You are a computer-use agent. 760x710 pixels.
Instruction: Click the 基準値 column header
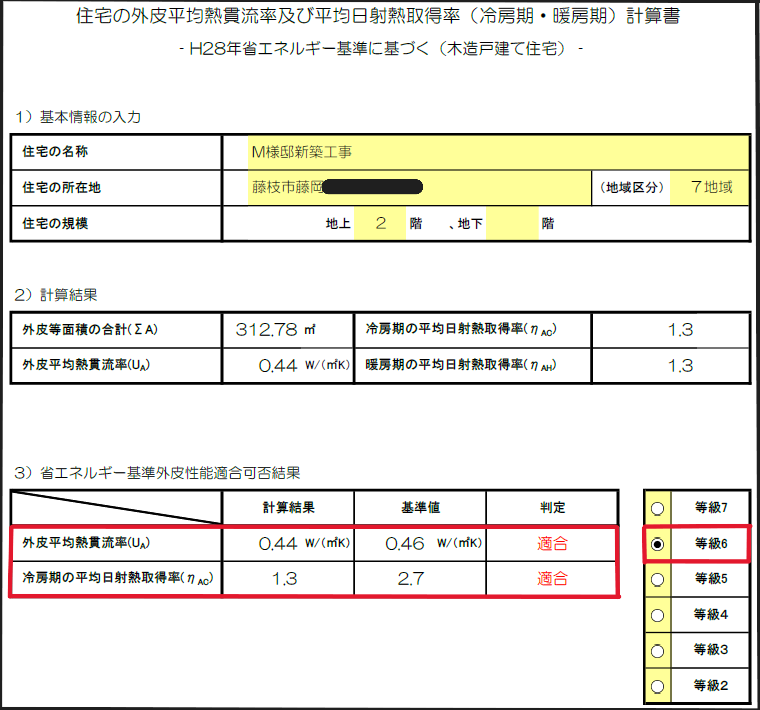[x=420, y=508]
